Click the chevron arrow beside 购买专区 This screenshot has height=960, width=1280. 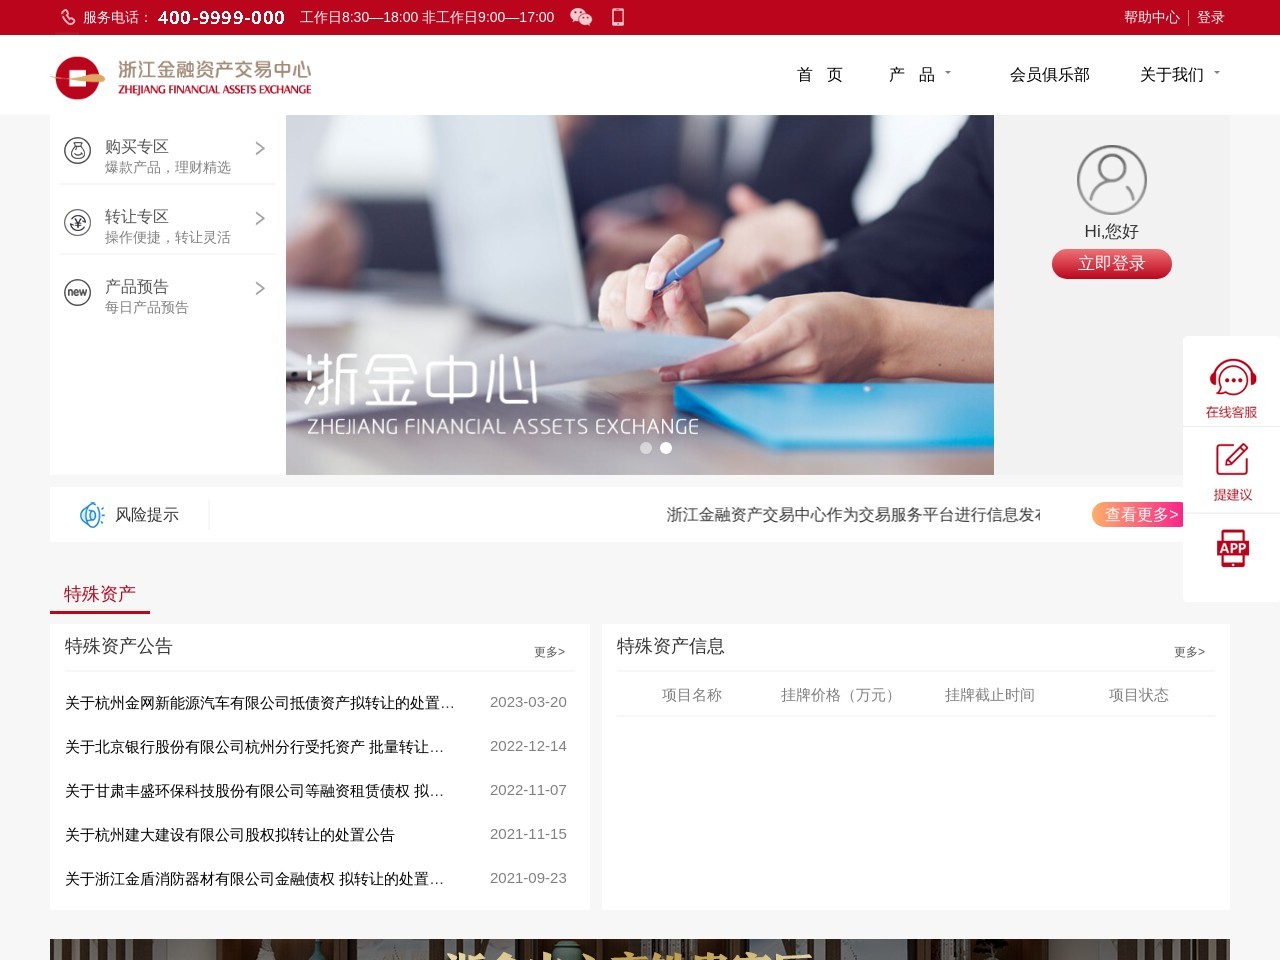259,148
